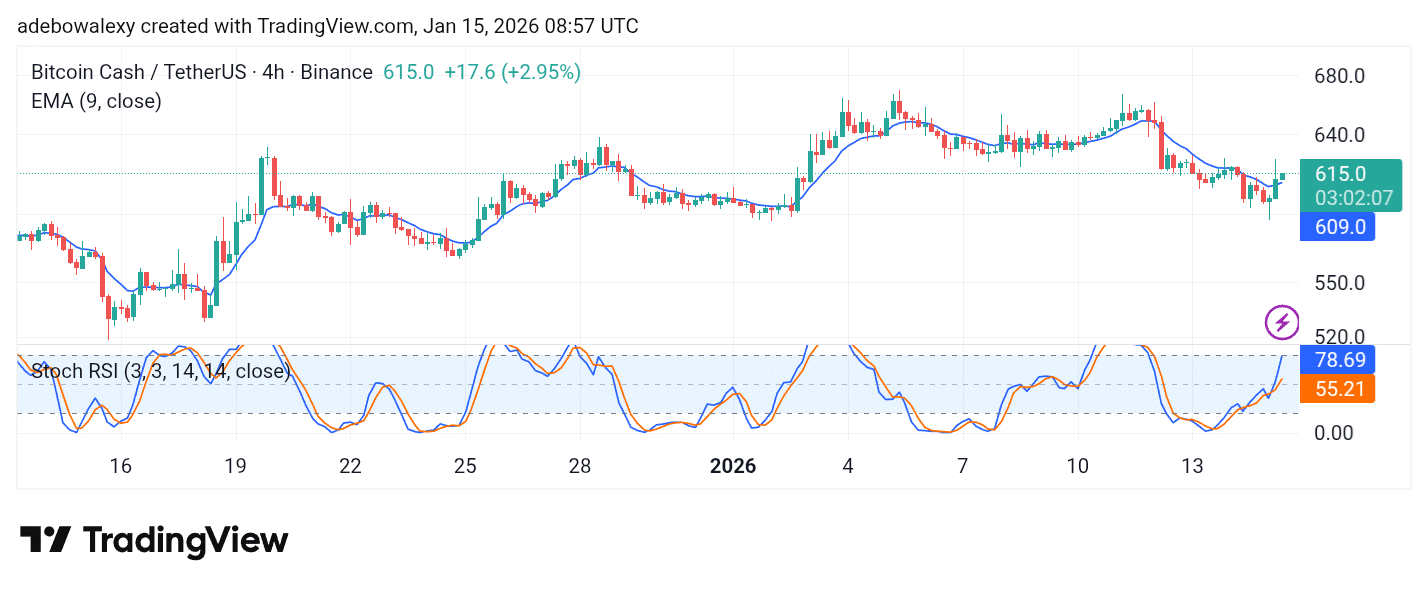Open the Stoch RSI indicator legend
The height and width of the screenshot is (591, 1428).
(x=160, y=372)
